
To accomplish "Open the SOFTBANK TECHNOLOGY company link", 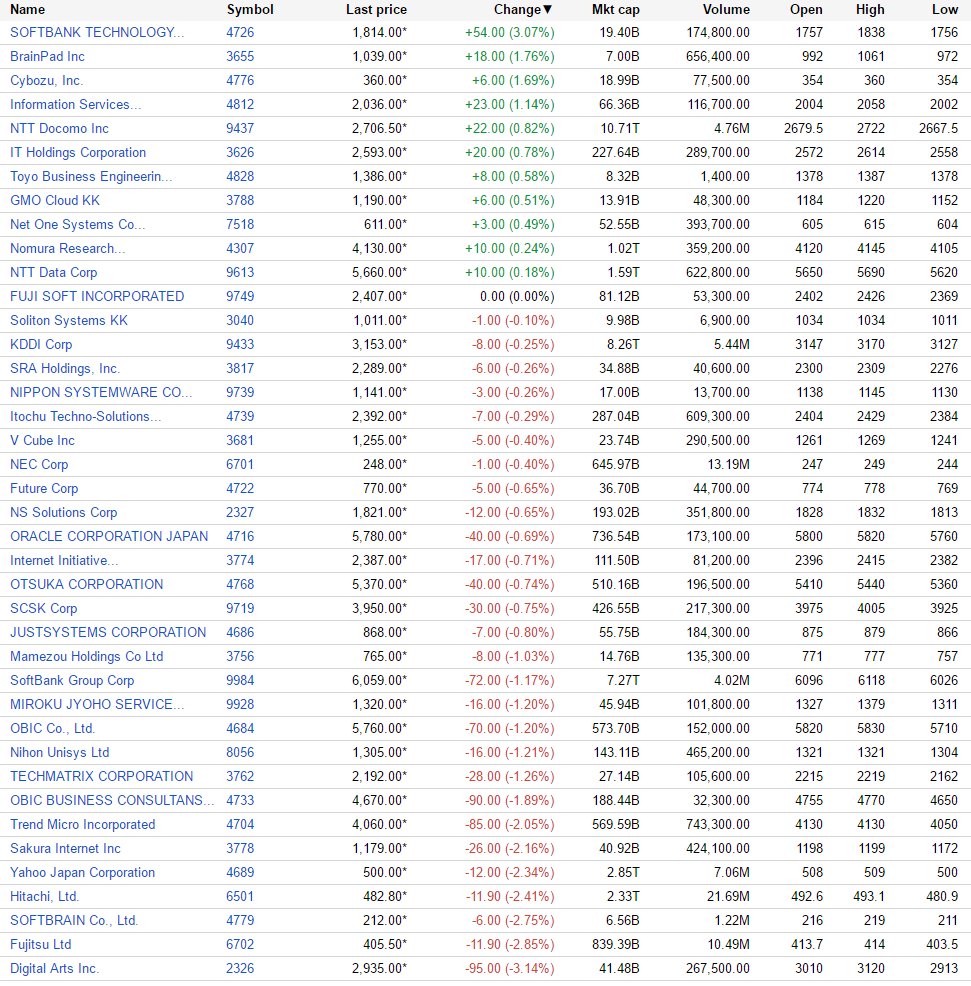I will [x=97, y=32].
